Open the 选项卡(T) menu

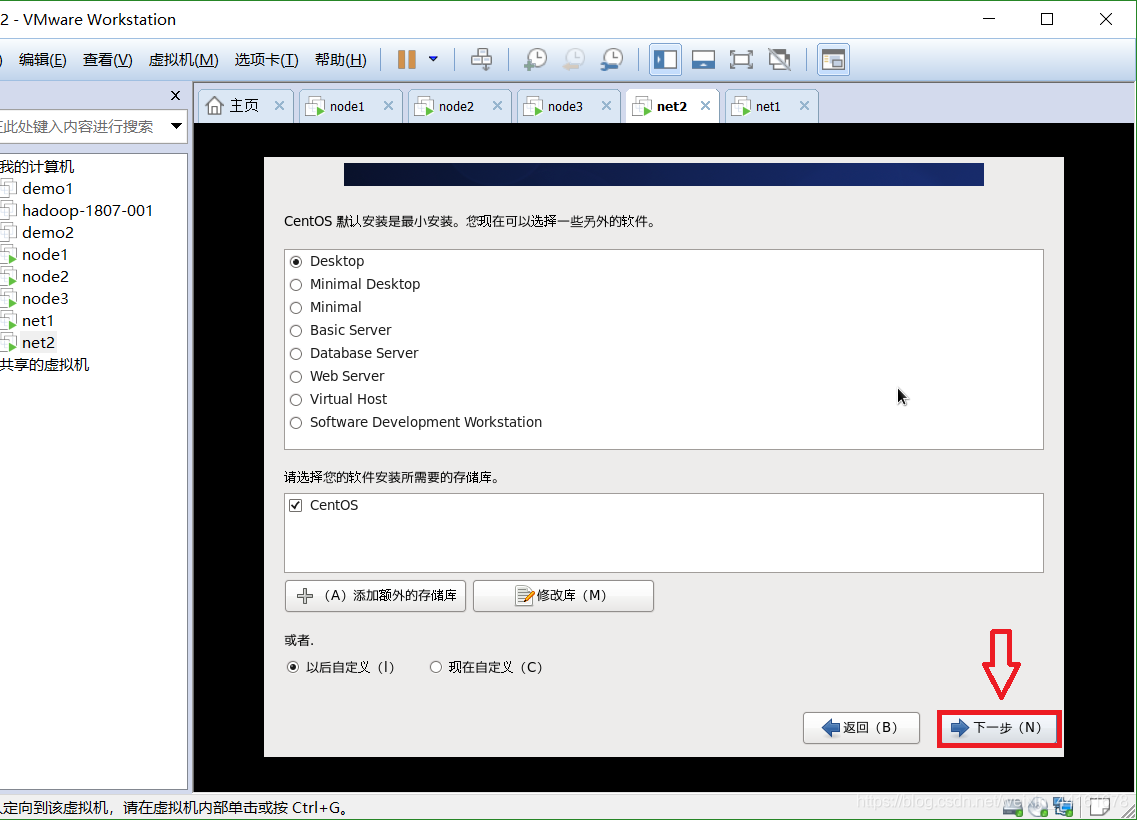(266, 60)
